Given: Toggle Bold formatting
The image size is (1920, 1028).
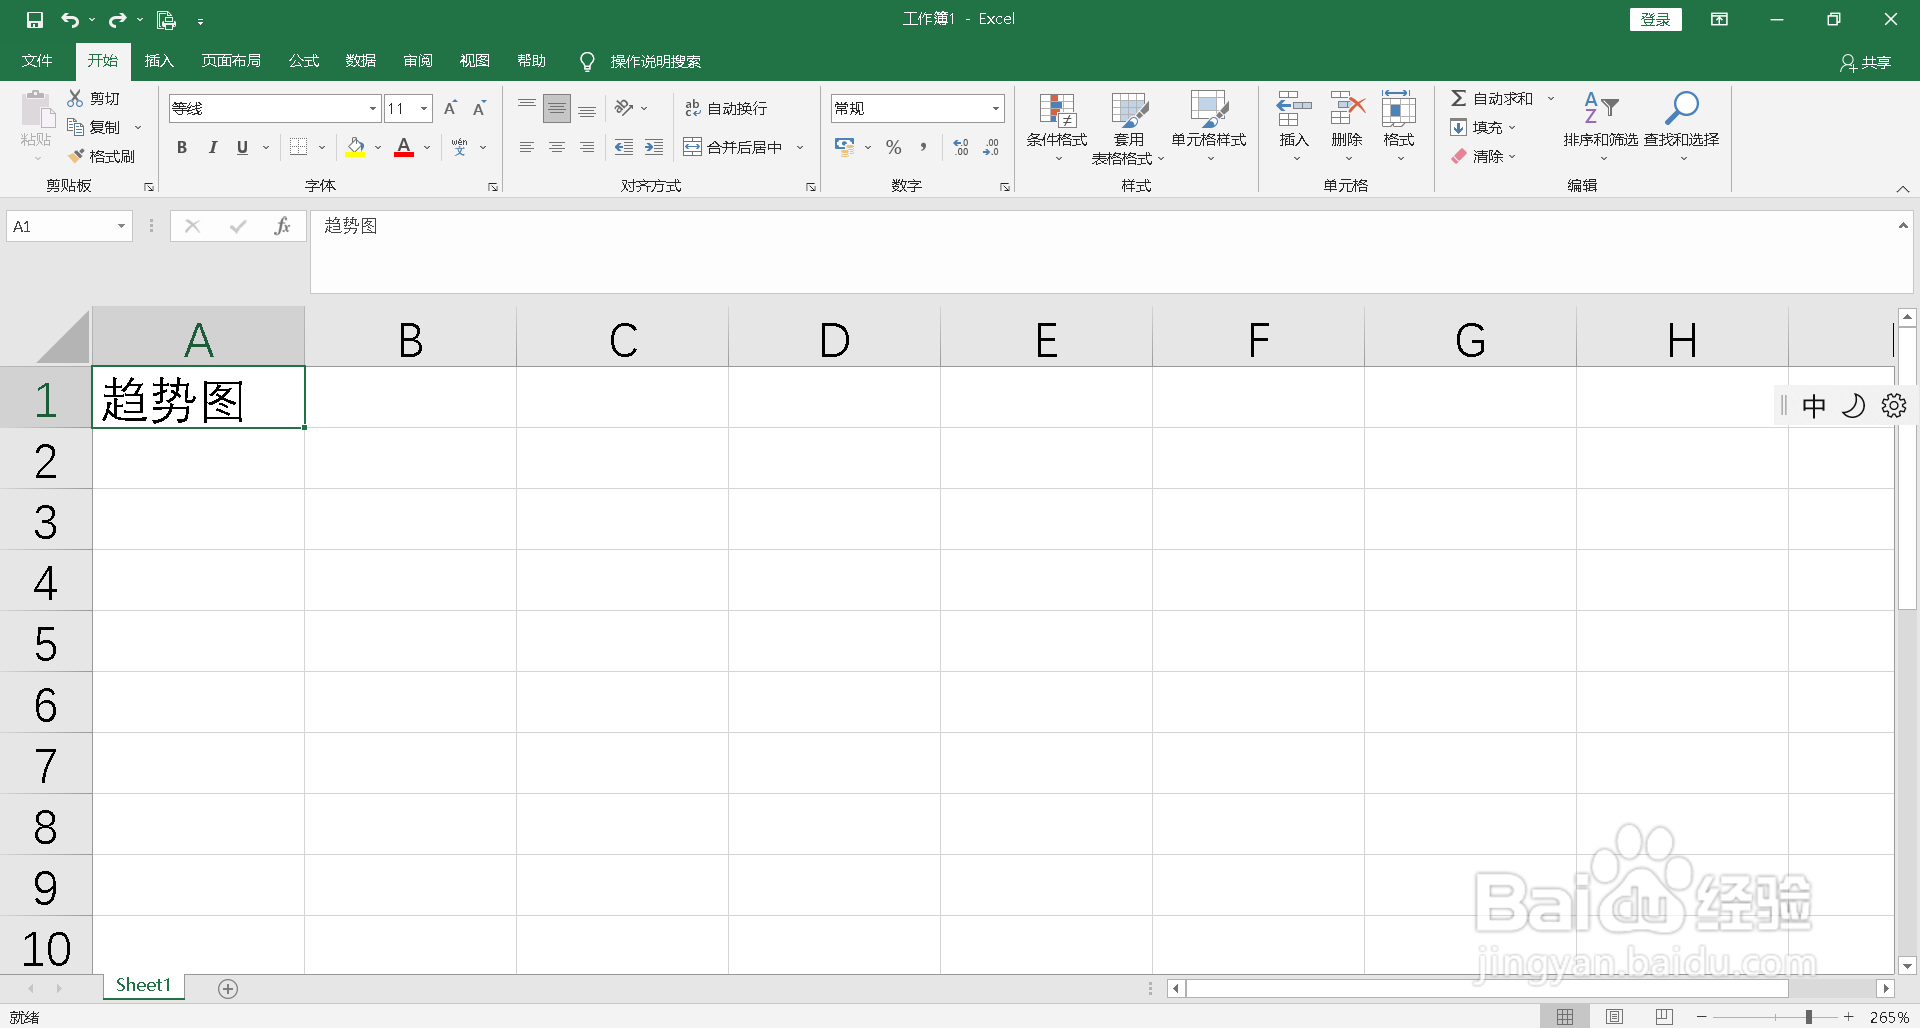Looking at the screenshot, I should 182,147.
